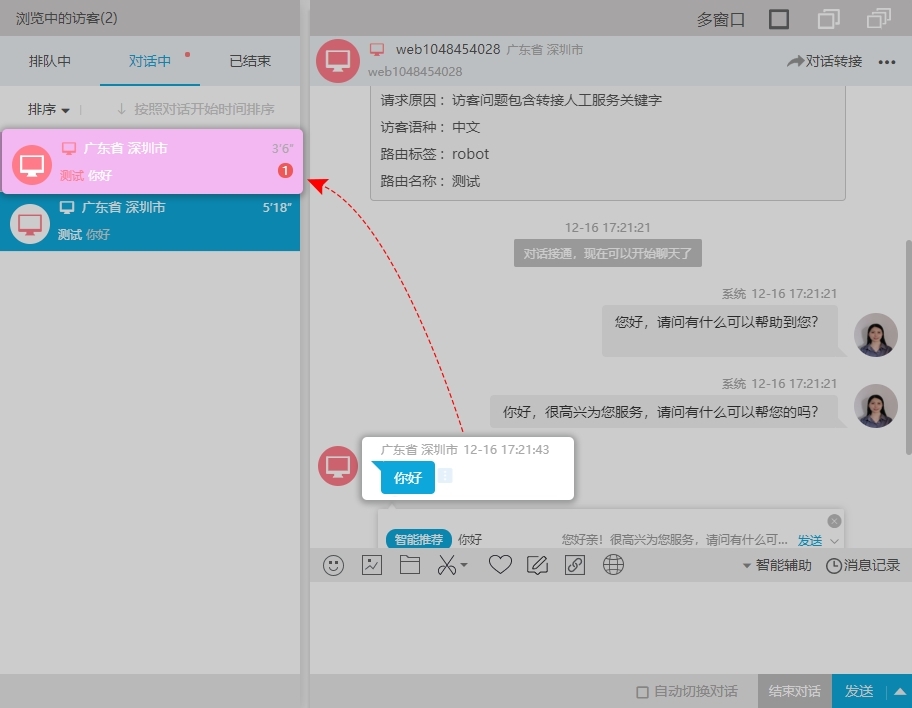
Task: Expand the 发送 button arrow
Action: [x=899, y=691]
